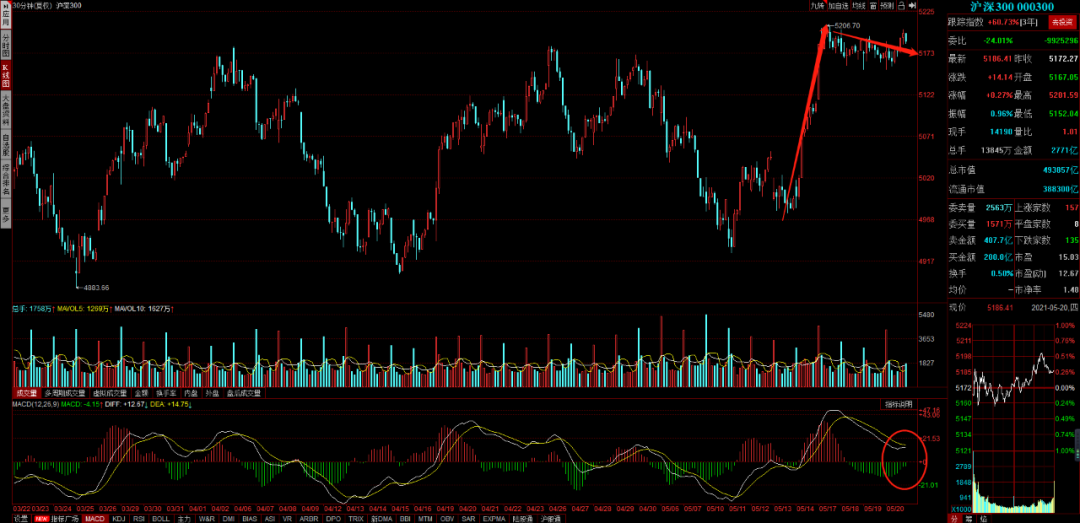Switch to the 沪股通 indicator

[x=550, y=518]
